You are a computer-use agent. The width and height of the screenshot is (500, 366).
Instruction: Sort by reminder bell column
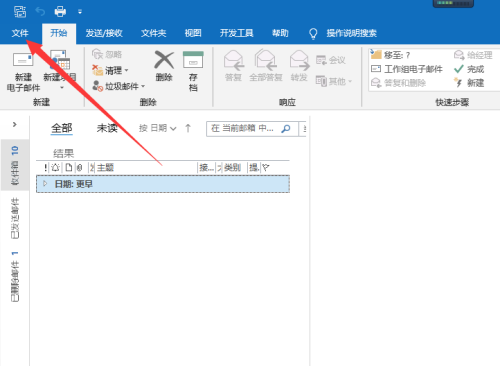pyautogui.click(x=56, y=167)
